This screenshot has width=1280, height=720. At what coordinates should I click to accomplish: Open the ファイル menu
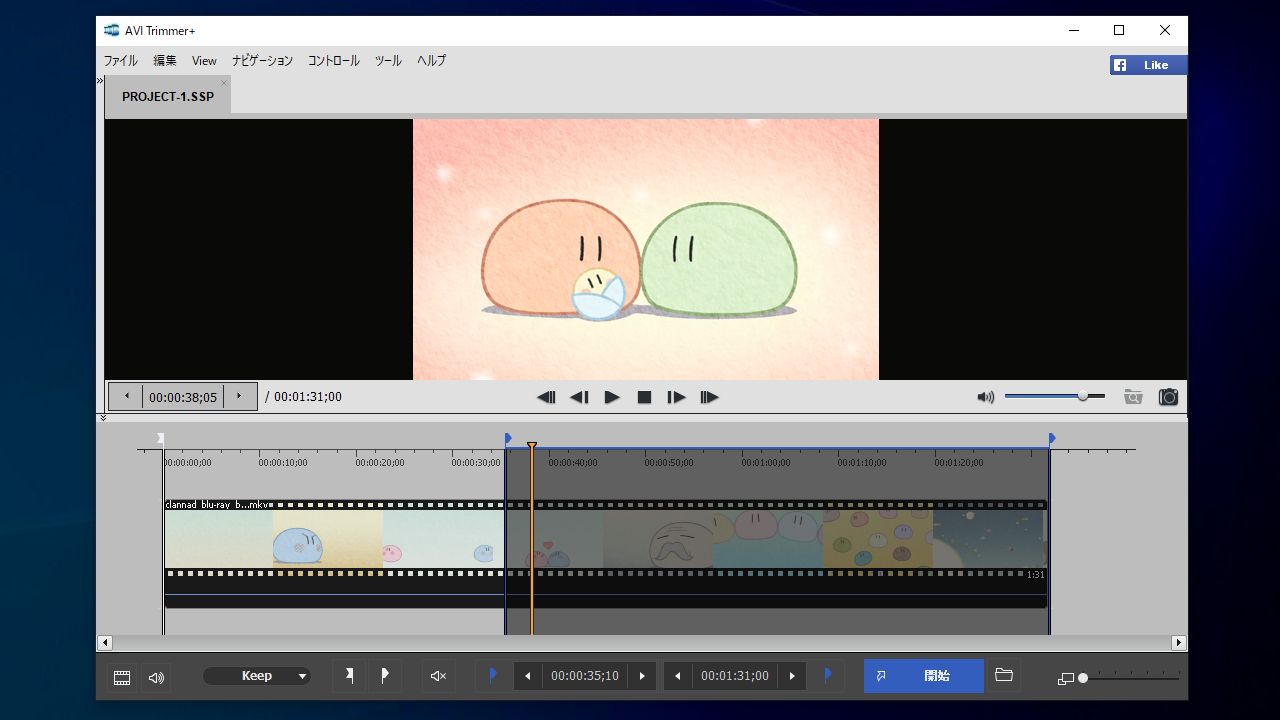(121, 61)
